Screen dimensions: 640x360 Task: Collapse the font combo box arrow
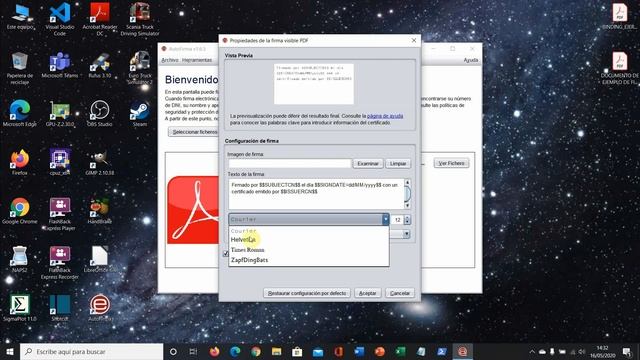(x=385, y=220)
